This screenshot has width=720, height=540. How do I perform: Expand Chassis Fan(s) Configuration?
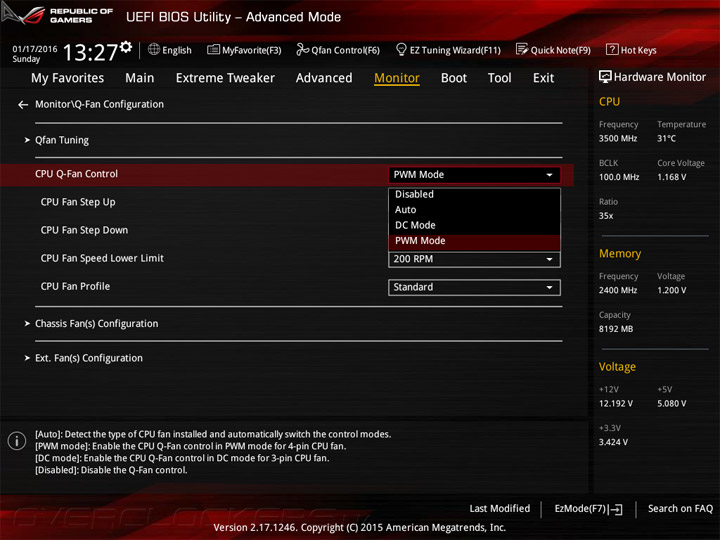[96, 324]
